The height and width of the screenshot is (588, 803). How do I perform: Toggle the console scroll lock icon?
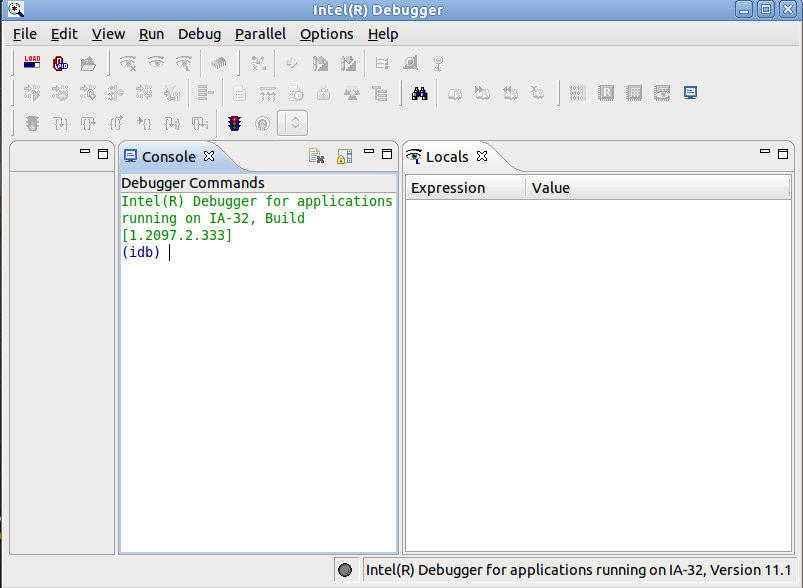pos(343,156)
